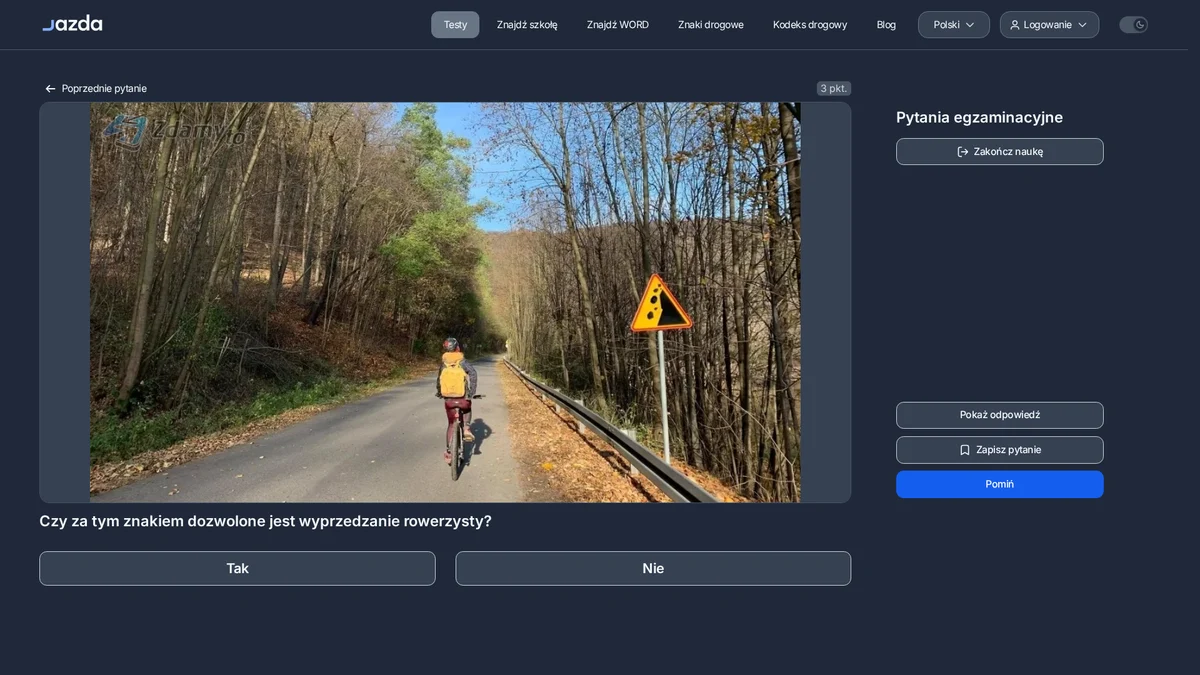The height and width of the screenshot is (675, 1200).
Task: Click the back arrow beside Poprzednie pytanie
Action: coord(50,89)
